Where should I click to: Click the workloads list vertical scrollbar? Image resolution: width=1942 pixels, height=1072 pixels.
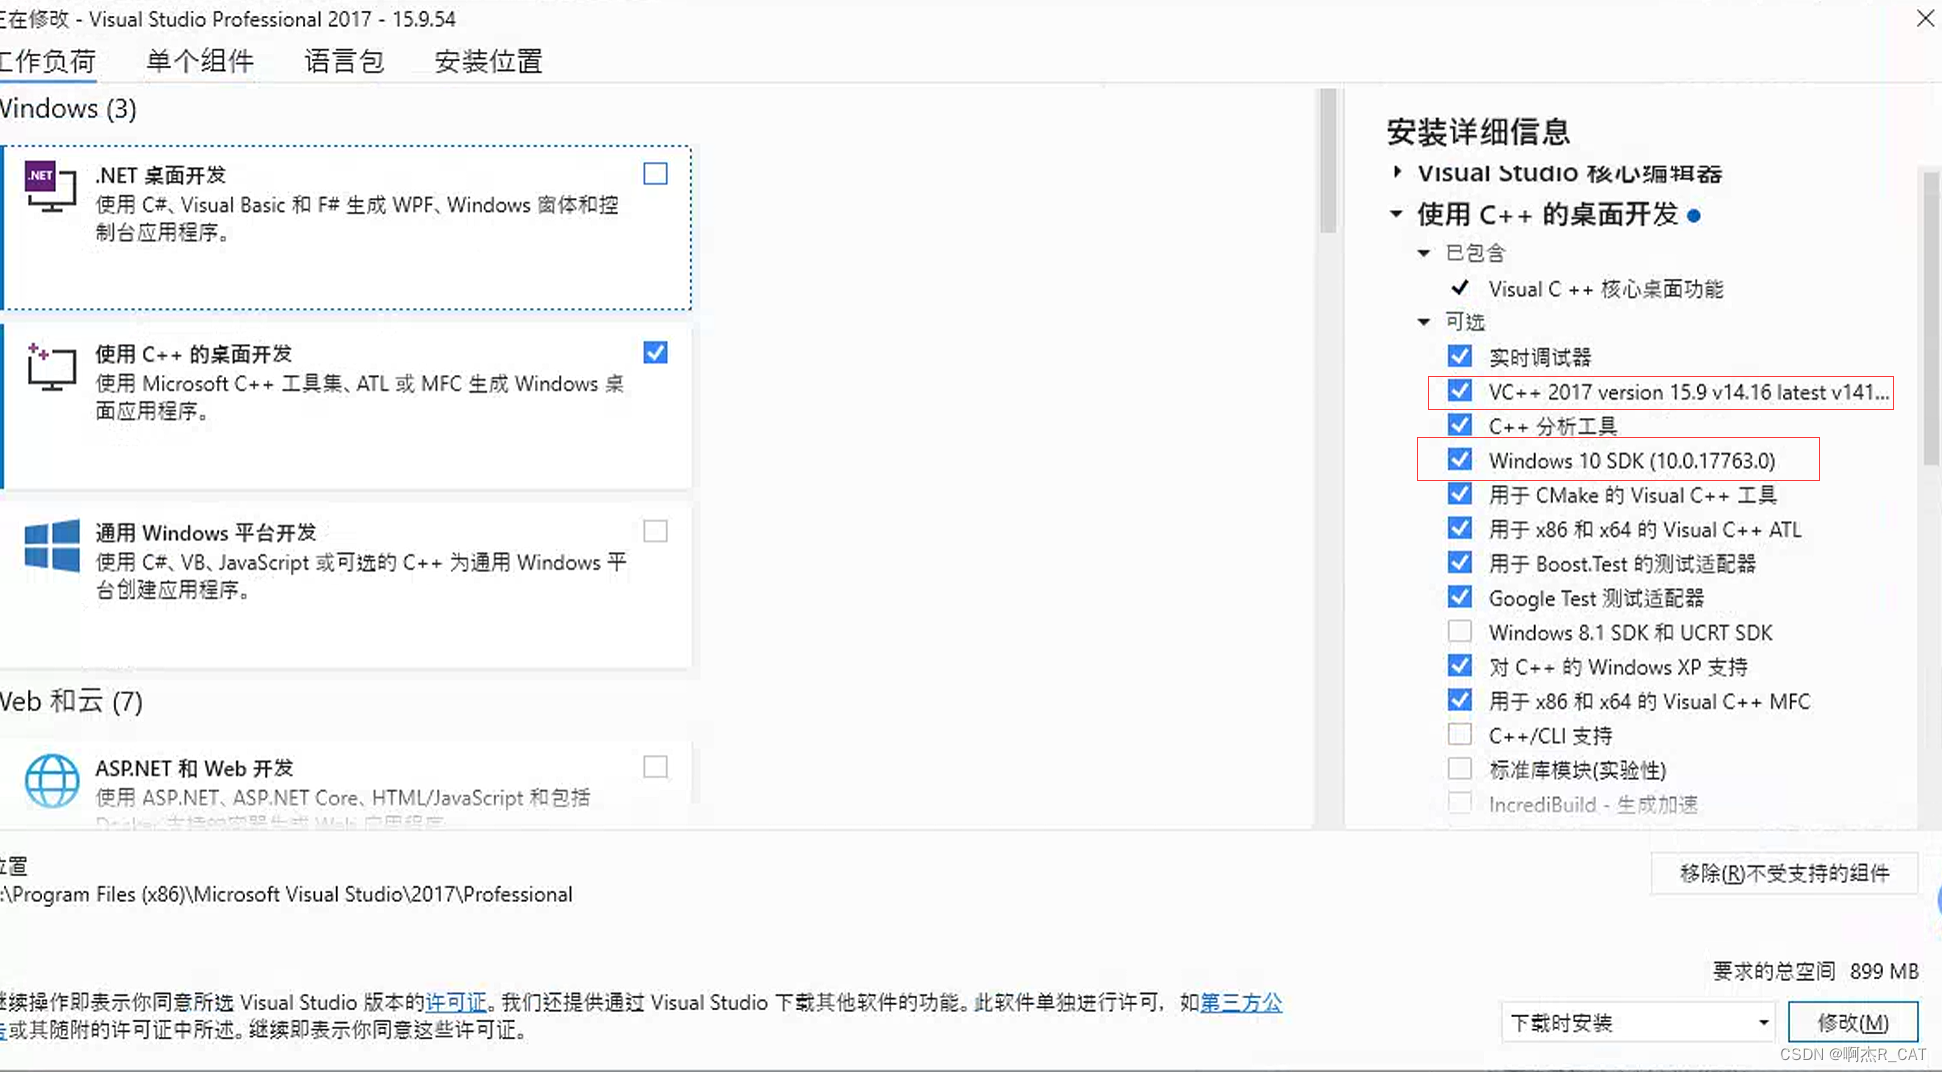tap(1328, 160)
